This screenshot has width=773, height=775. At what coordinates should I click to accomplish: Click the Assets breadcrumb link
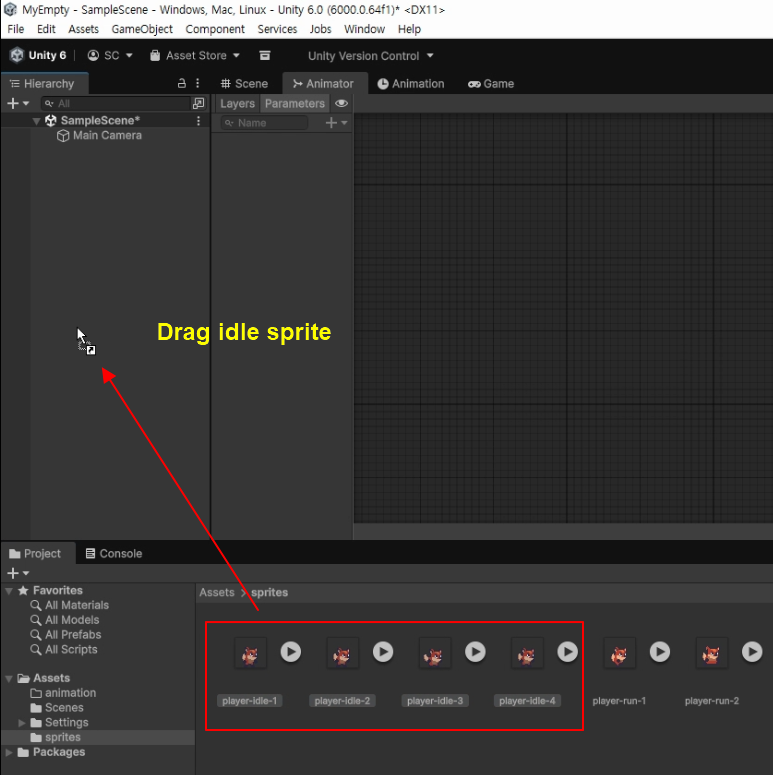[216, 593]
